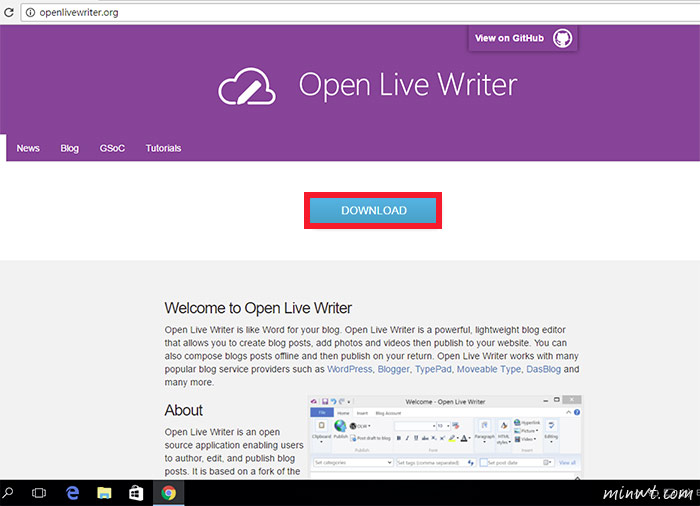Click the GitHub octocat icon
Image resolution: width=700 pixels, height=506 pixels.
562,38
